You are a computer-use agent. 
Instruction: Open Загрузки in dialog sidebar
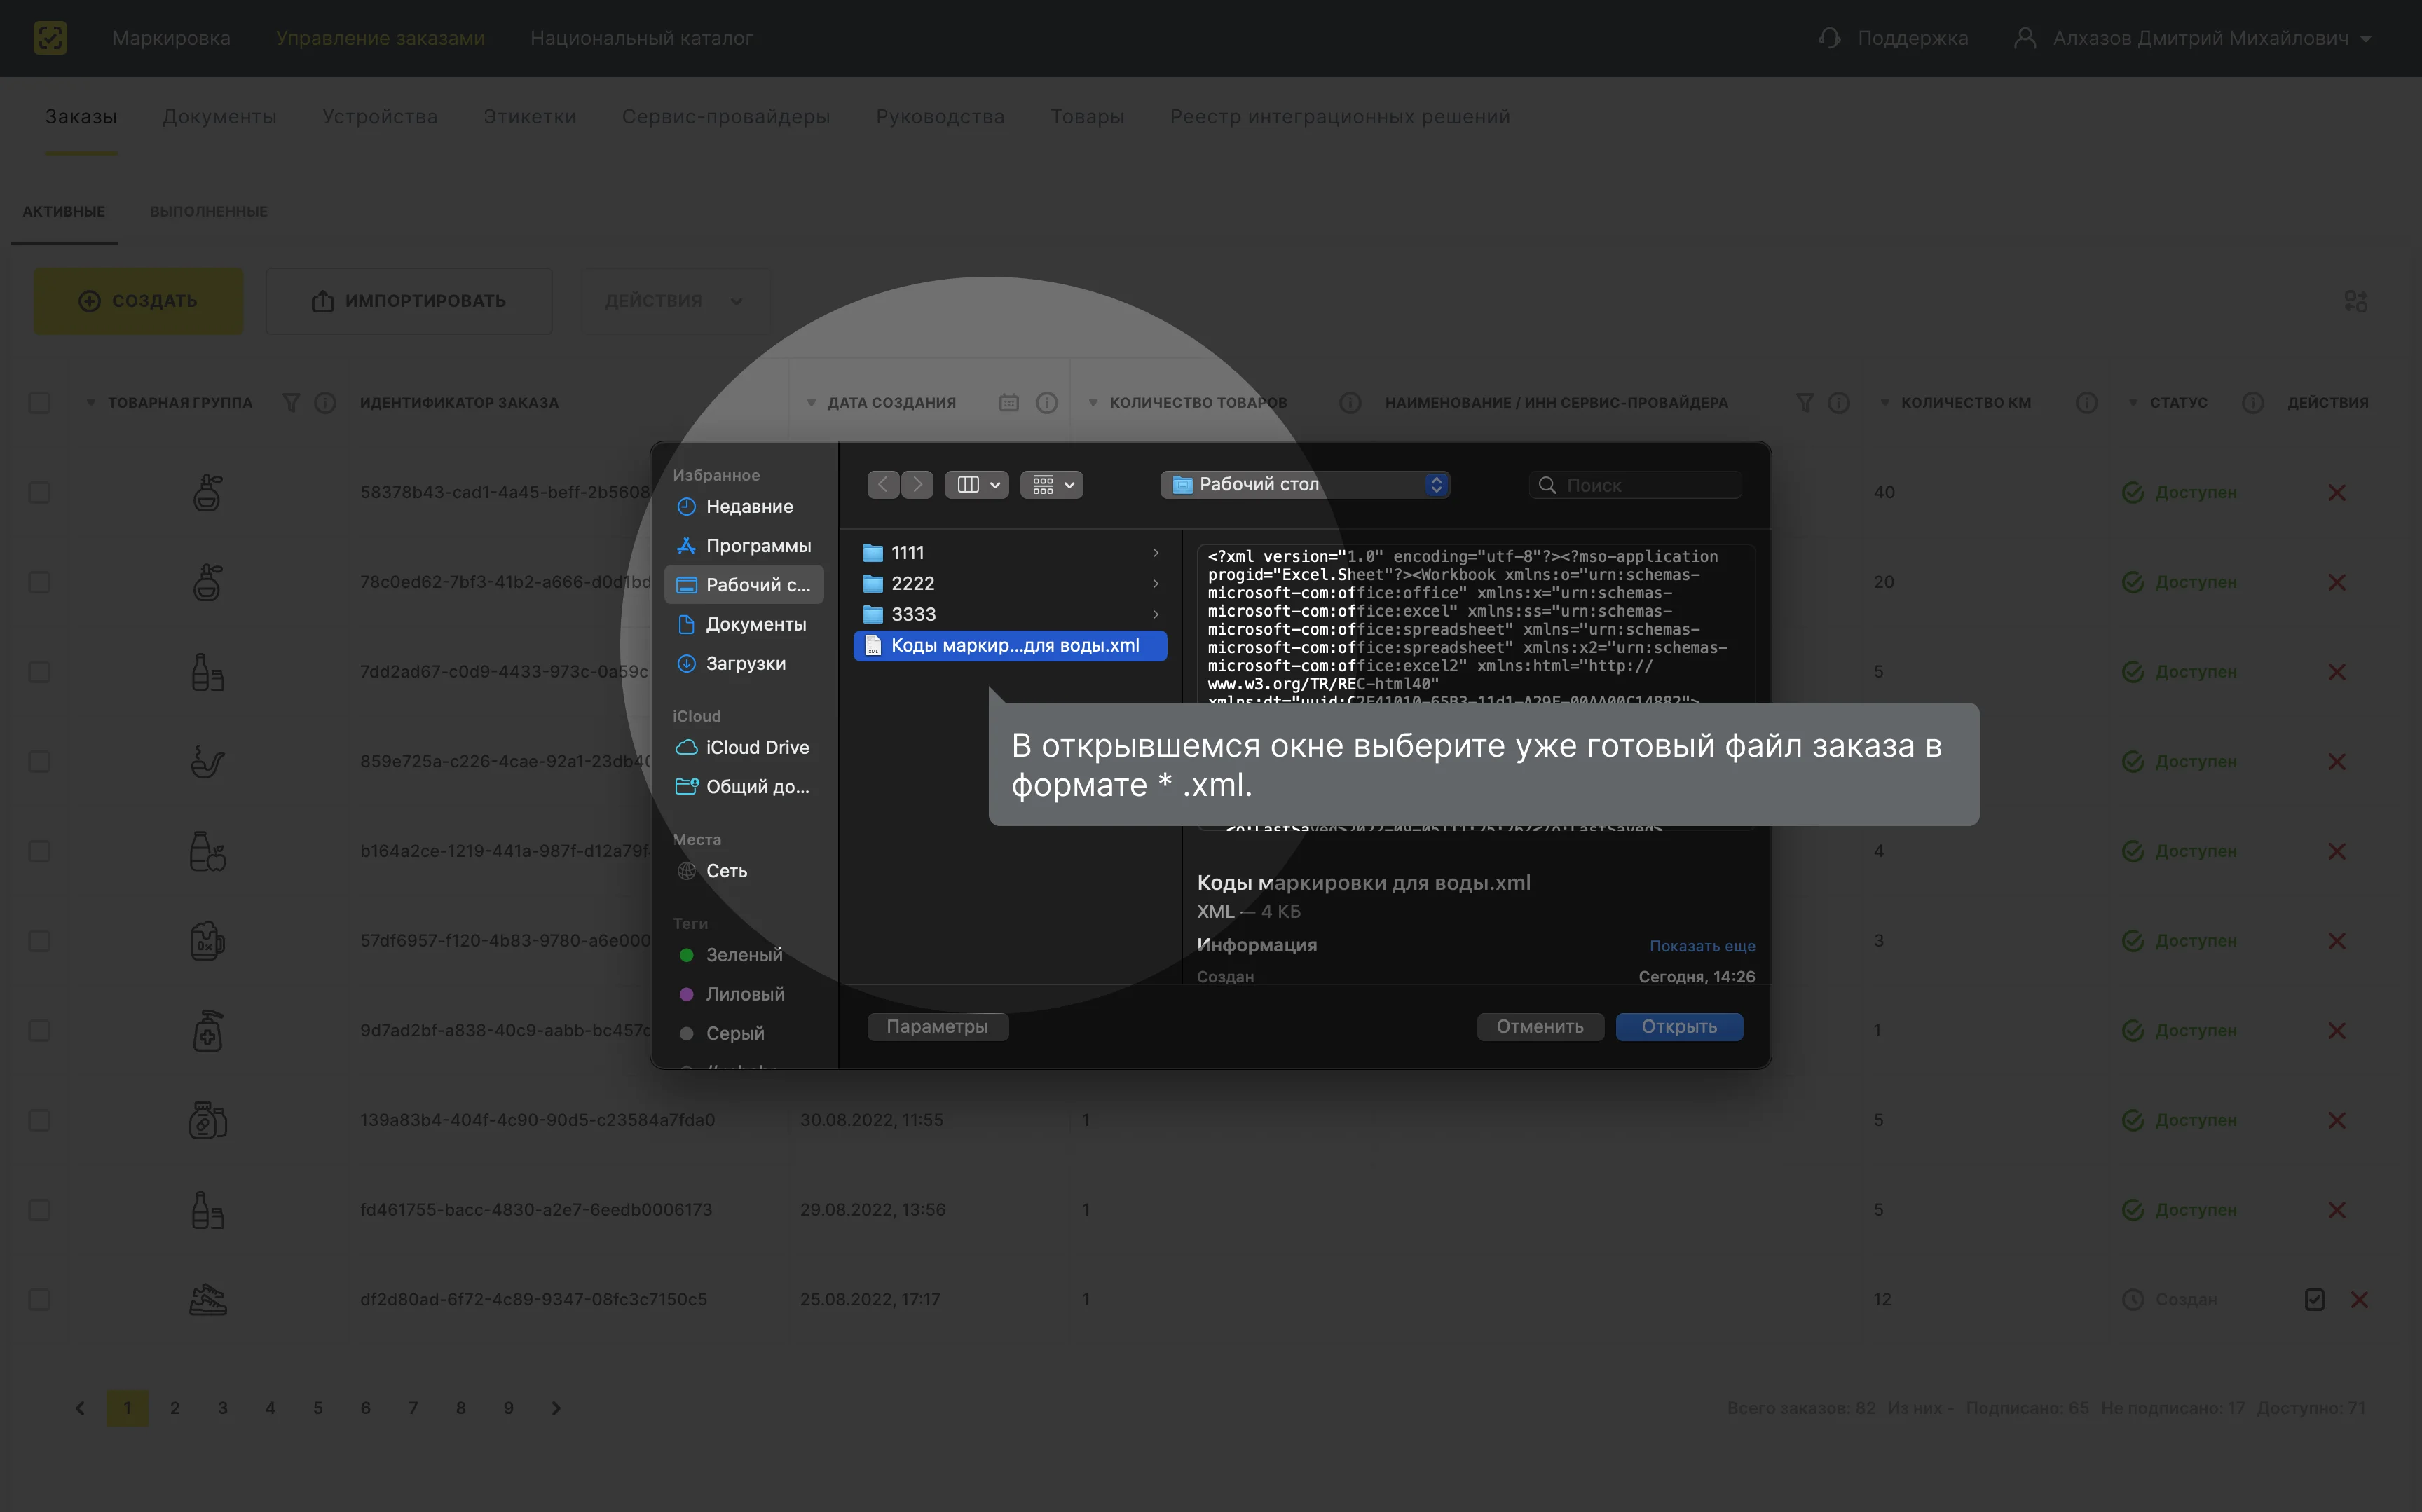[745, 663]
